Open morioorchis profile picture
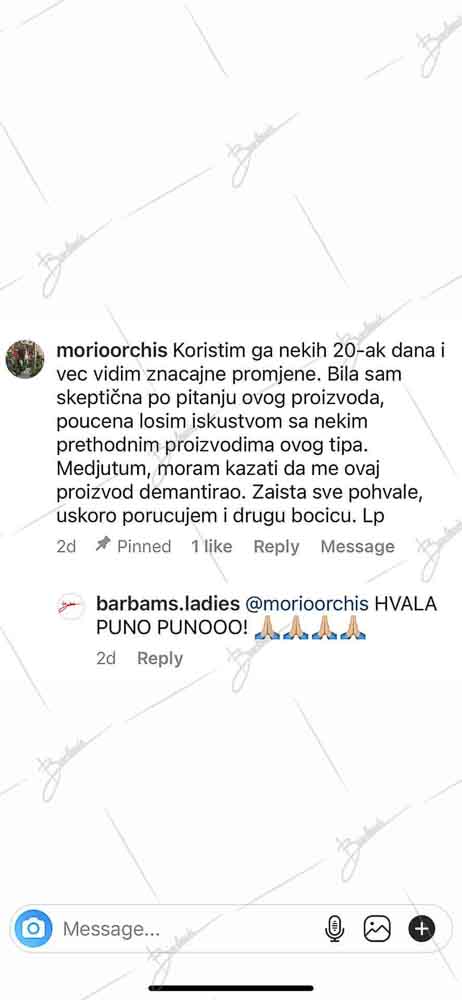Viewport: 462px width, 1000px height. (25, 359)
